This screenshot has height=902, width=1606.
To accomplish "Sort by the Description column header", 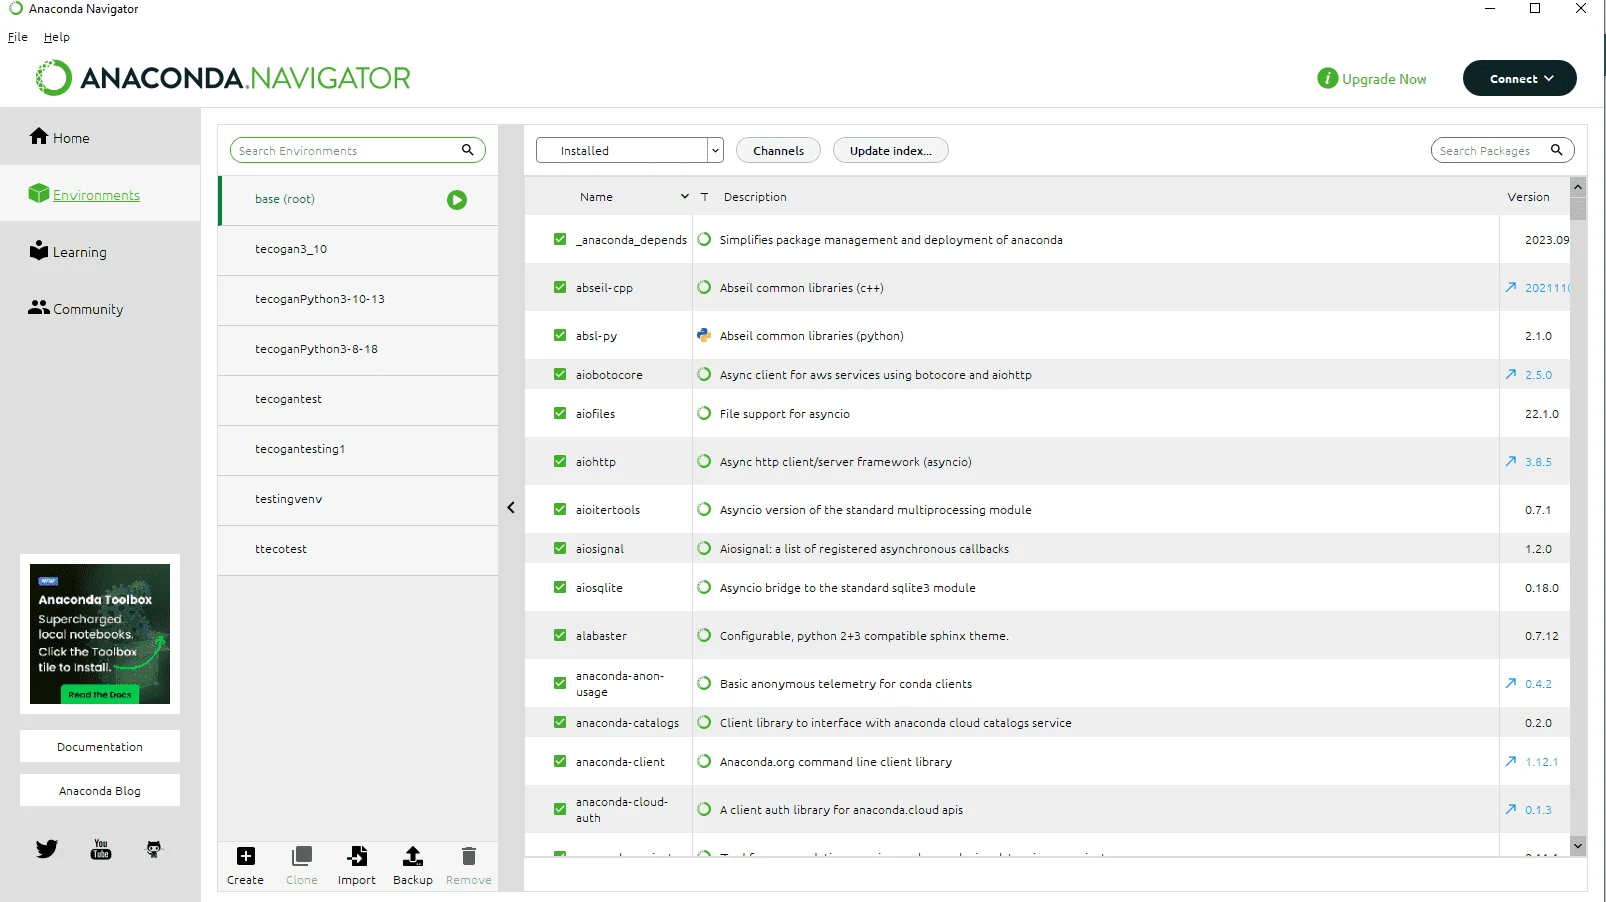I will [x=755, y=197].
